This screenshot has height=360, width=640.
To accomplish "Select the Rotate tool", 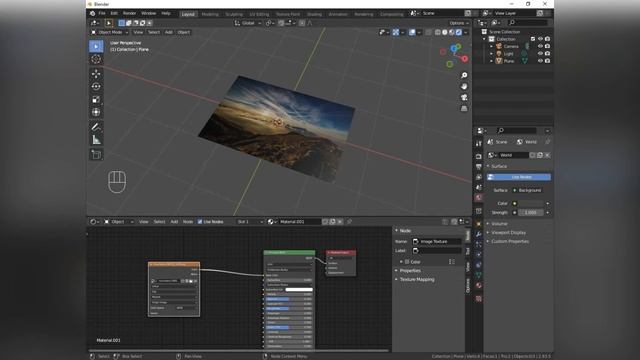I will tap(96, 87).
